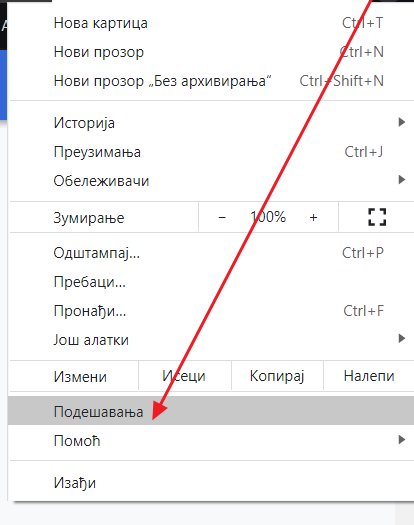Click the fullscreen icon in the zoom row
Screen dimensions: 414x525
[x=377, y=217]
